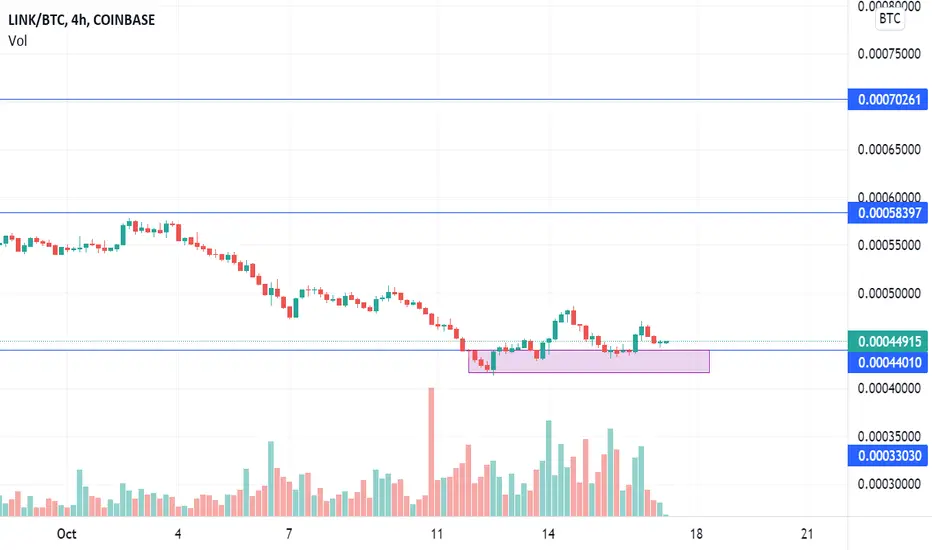This screenshot has height=550, width=932.
Task: Select the horizontal line at 0.00070261
Action: 423,99
